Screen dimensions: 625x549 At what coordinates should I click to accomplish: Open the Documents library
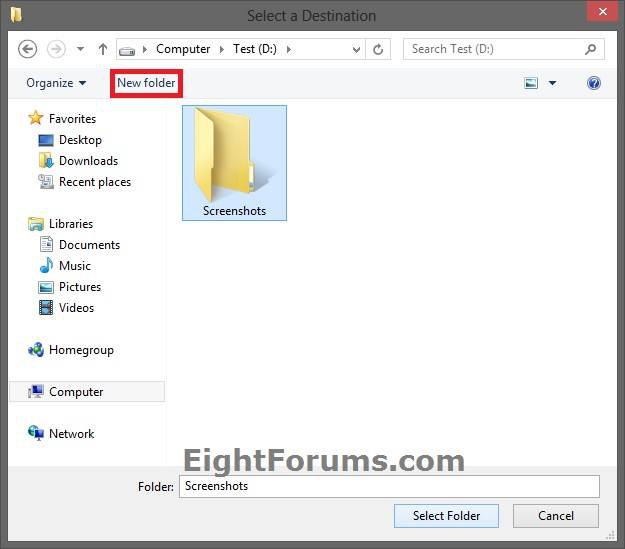89,245
